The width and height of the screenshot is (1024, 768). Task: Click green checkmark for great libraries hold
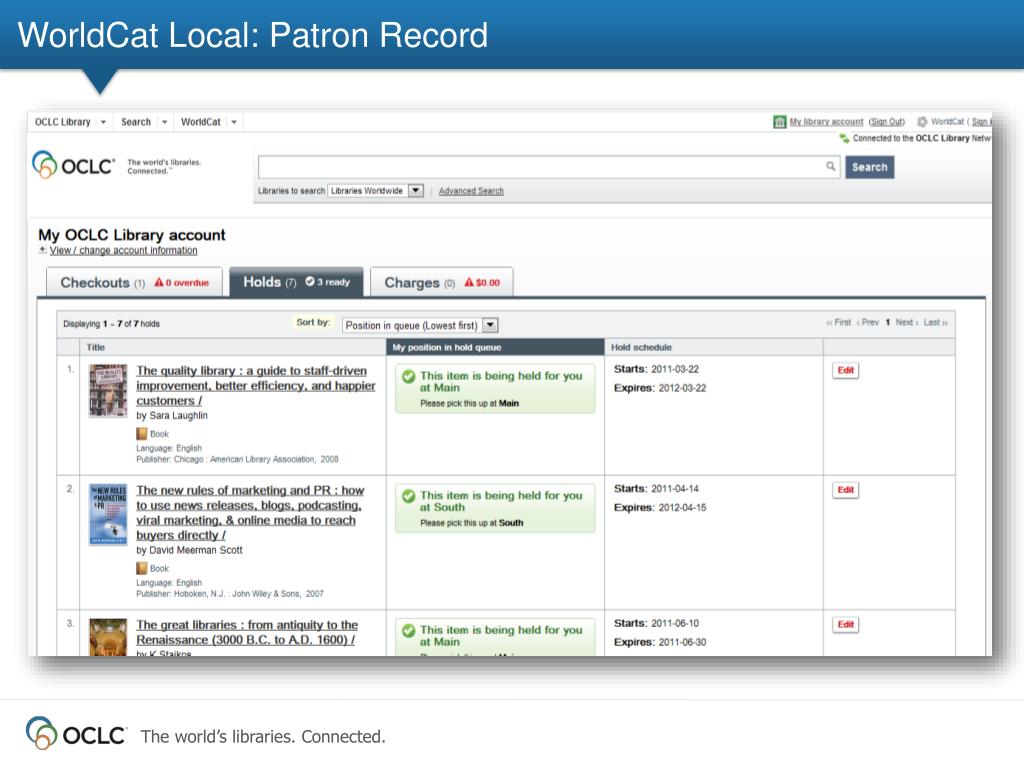pyautogui.click(x=409, y=630)
